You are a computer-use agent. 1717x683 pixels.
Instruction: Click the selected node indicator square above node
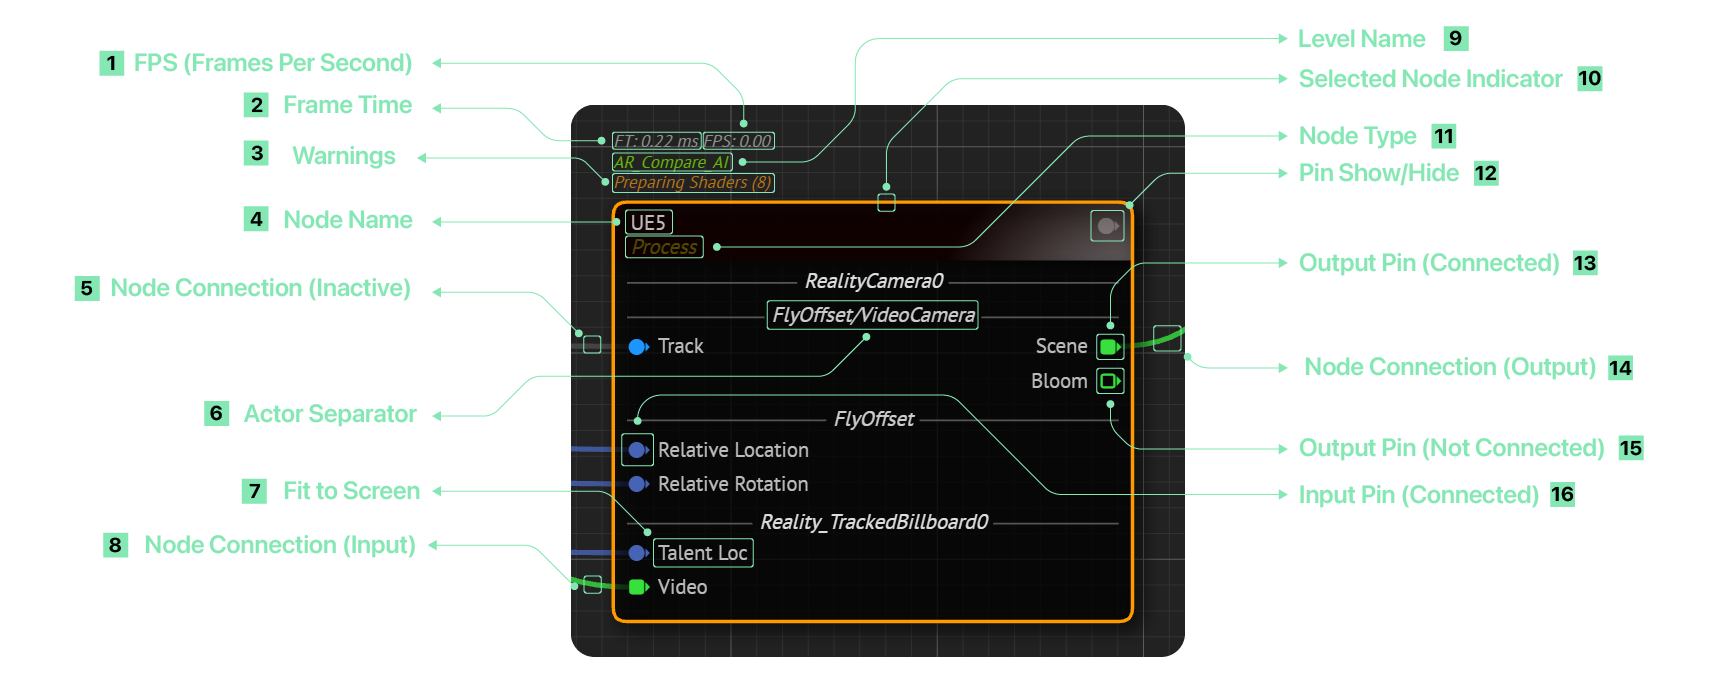[x=886, y=203]
